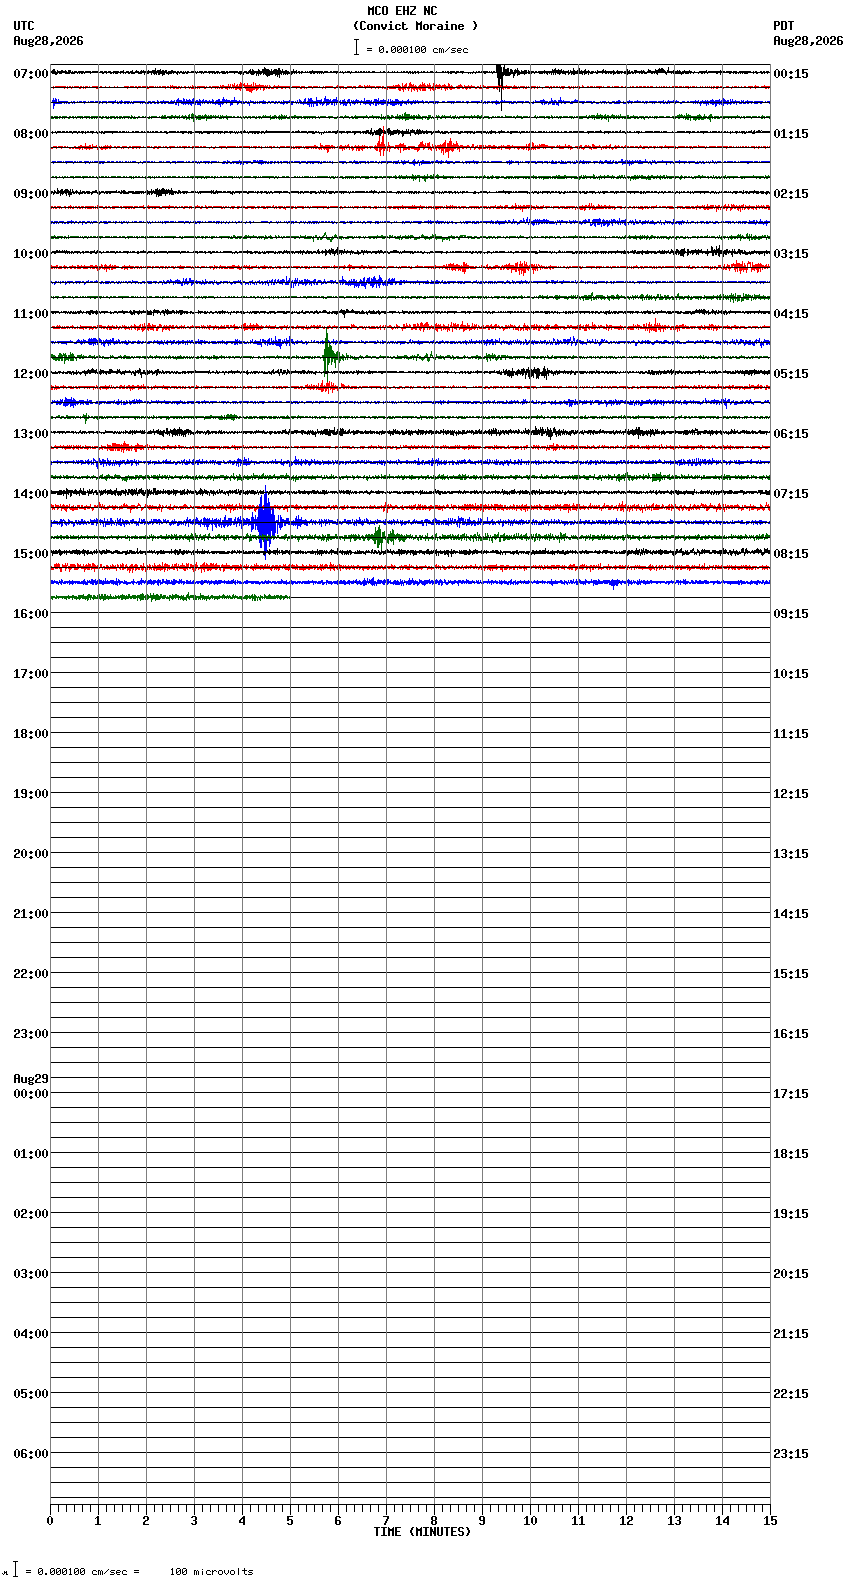Select the 14:00 UTC row label
Image resolution: width=850 pixels, height=1584 pixels.
31,493
